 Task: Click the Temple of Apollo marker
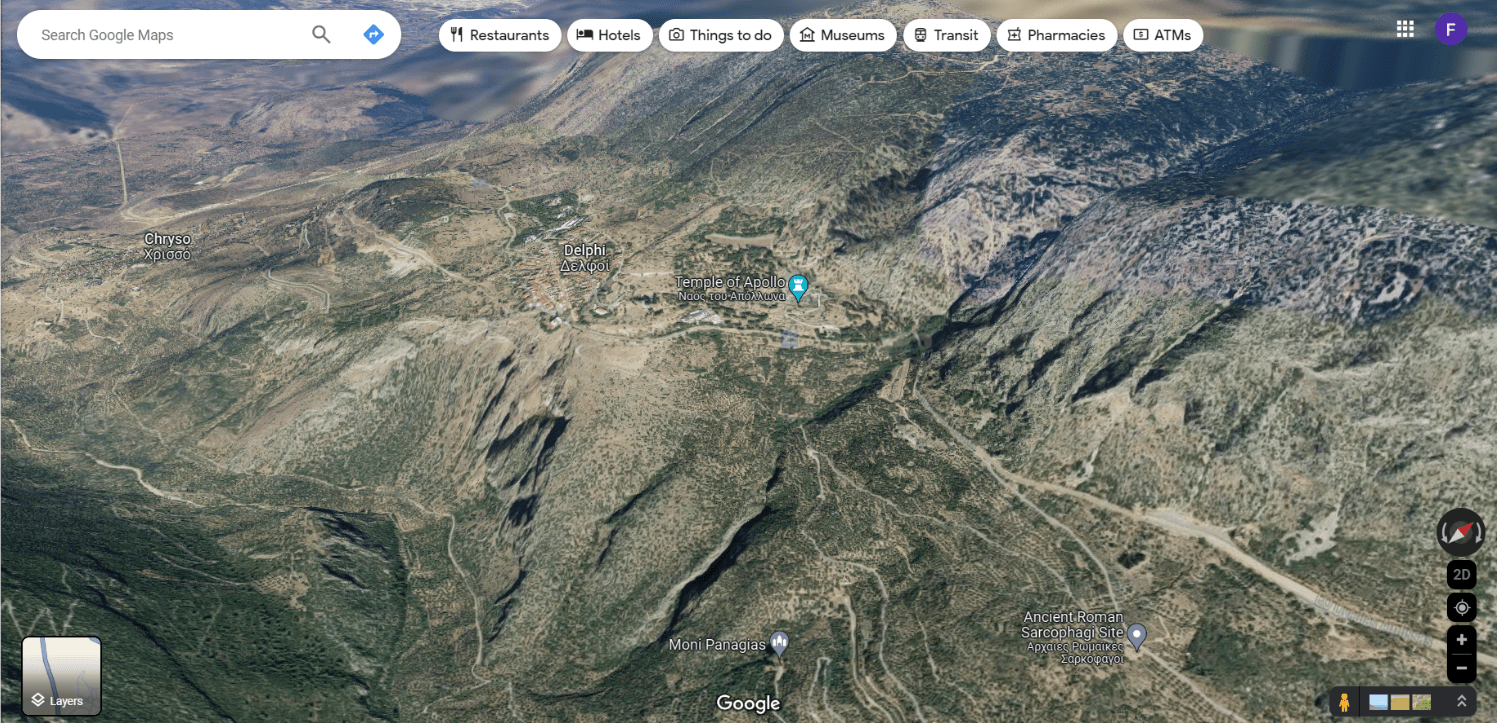coord(798,288)
